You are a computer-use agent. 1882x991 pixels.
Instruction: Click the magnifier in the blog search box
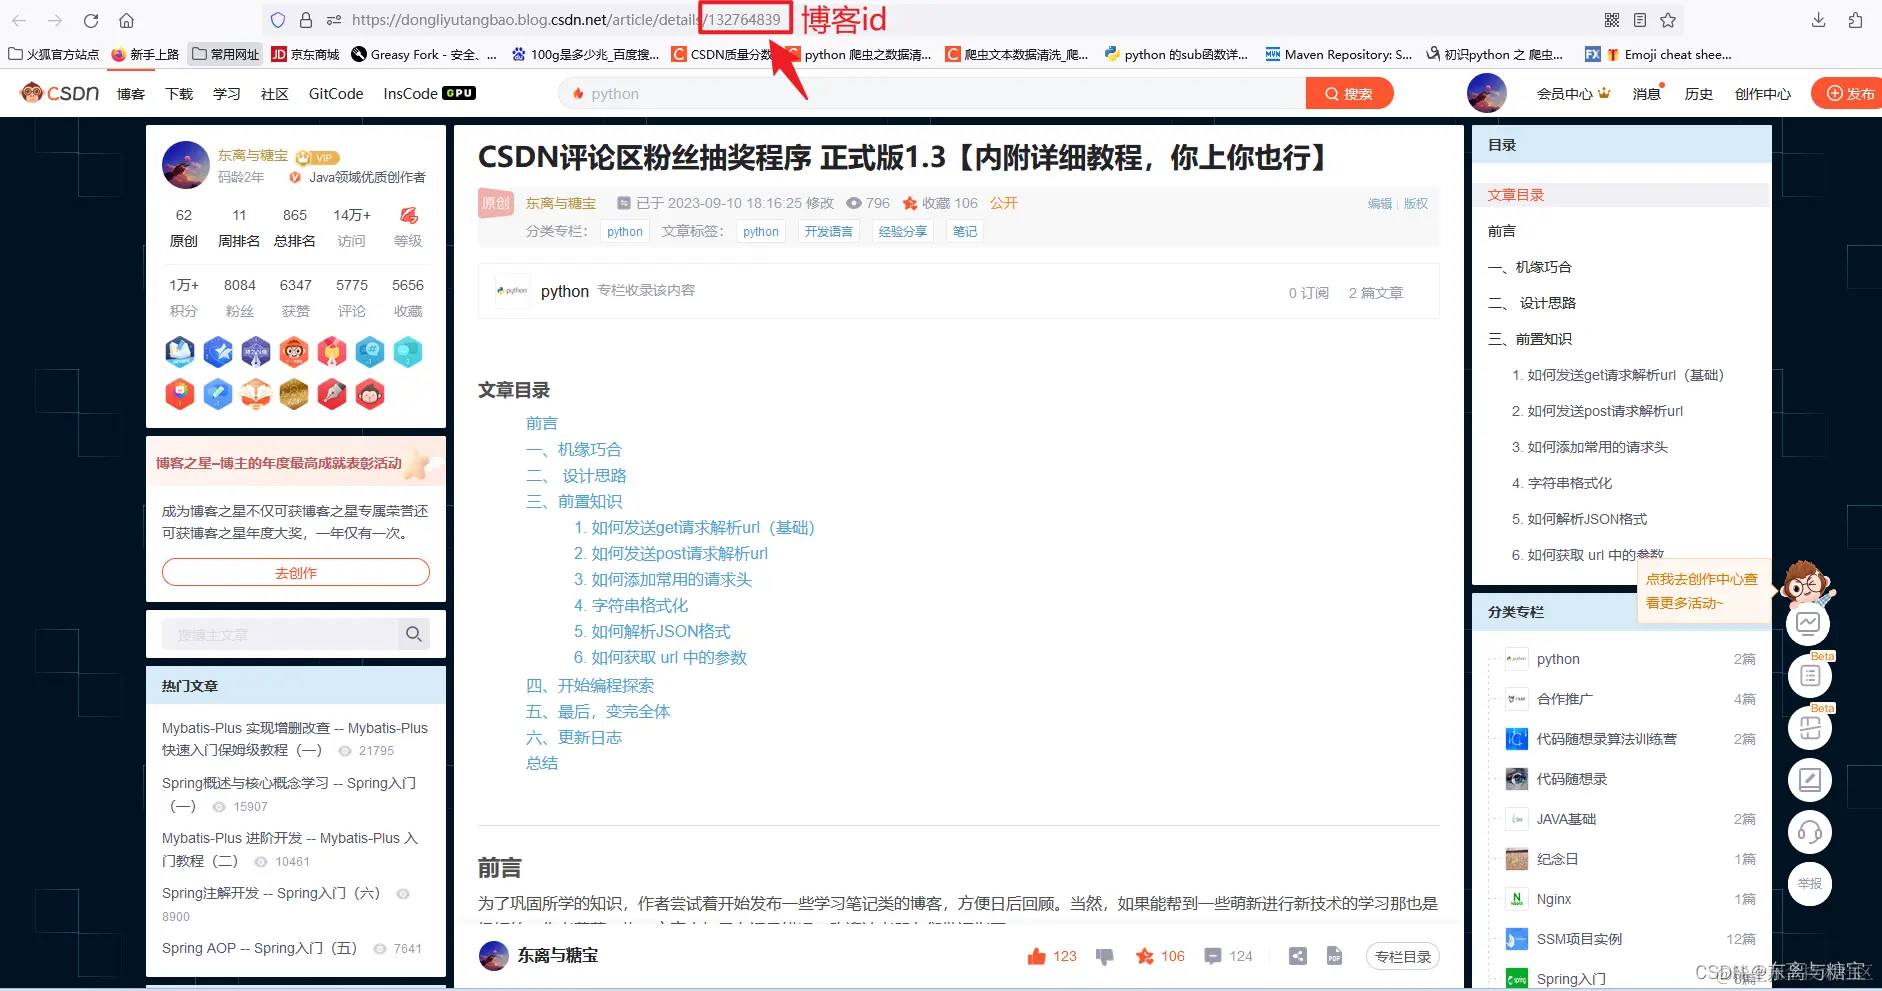tap(413, 633)
